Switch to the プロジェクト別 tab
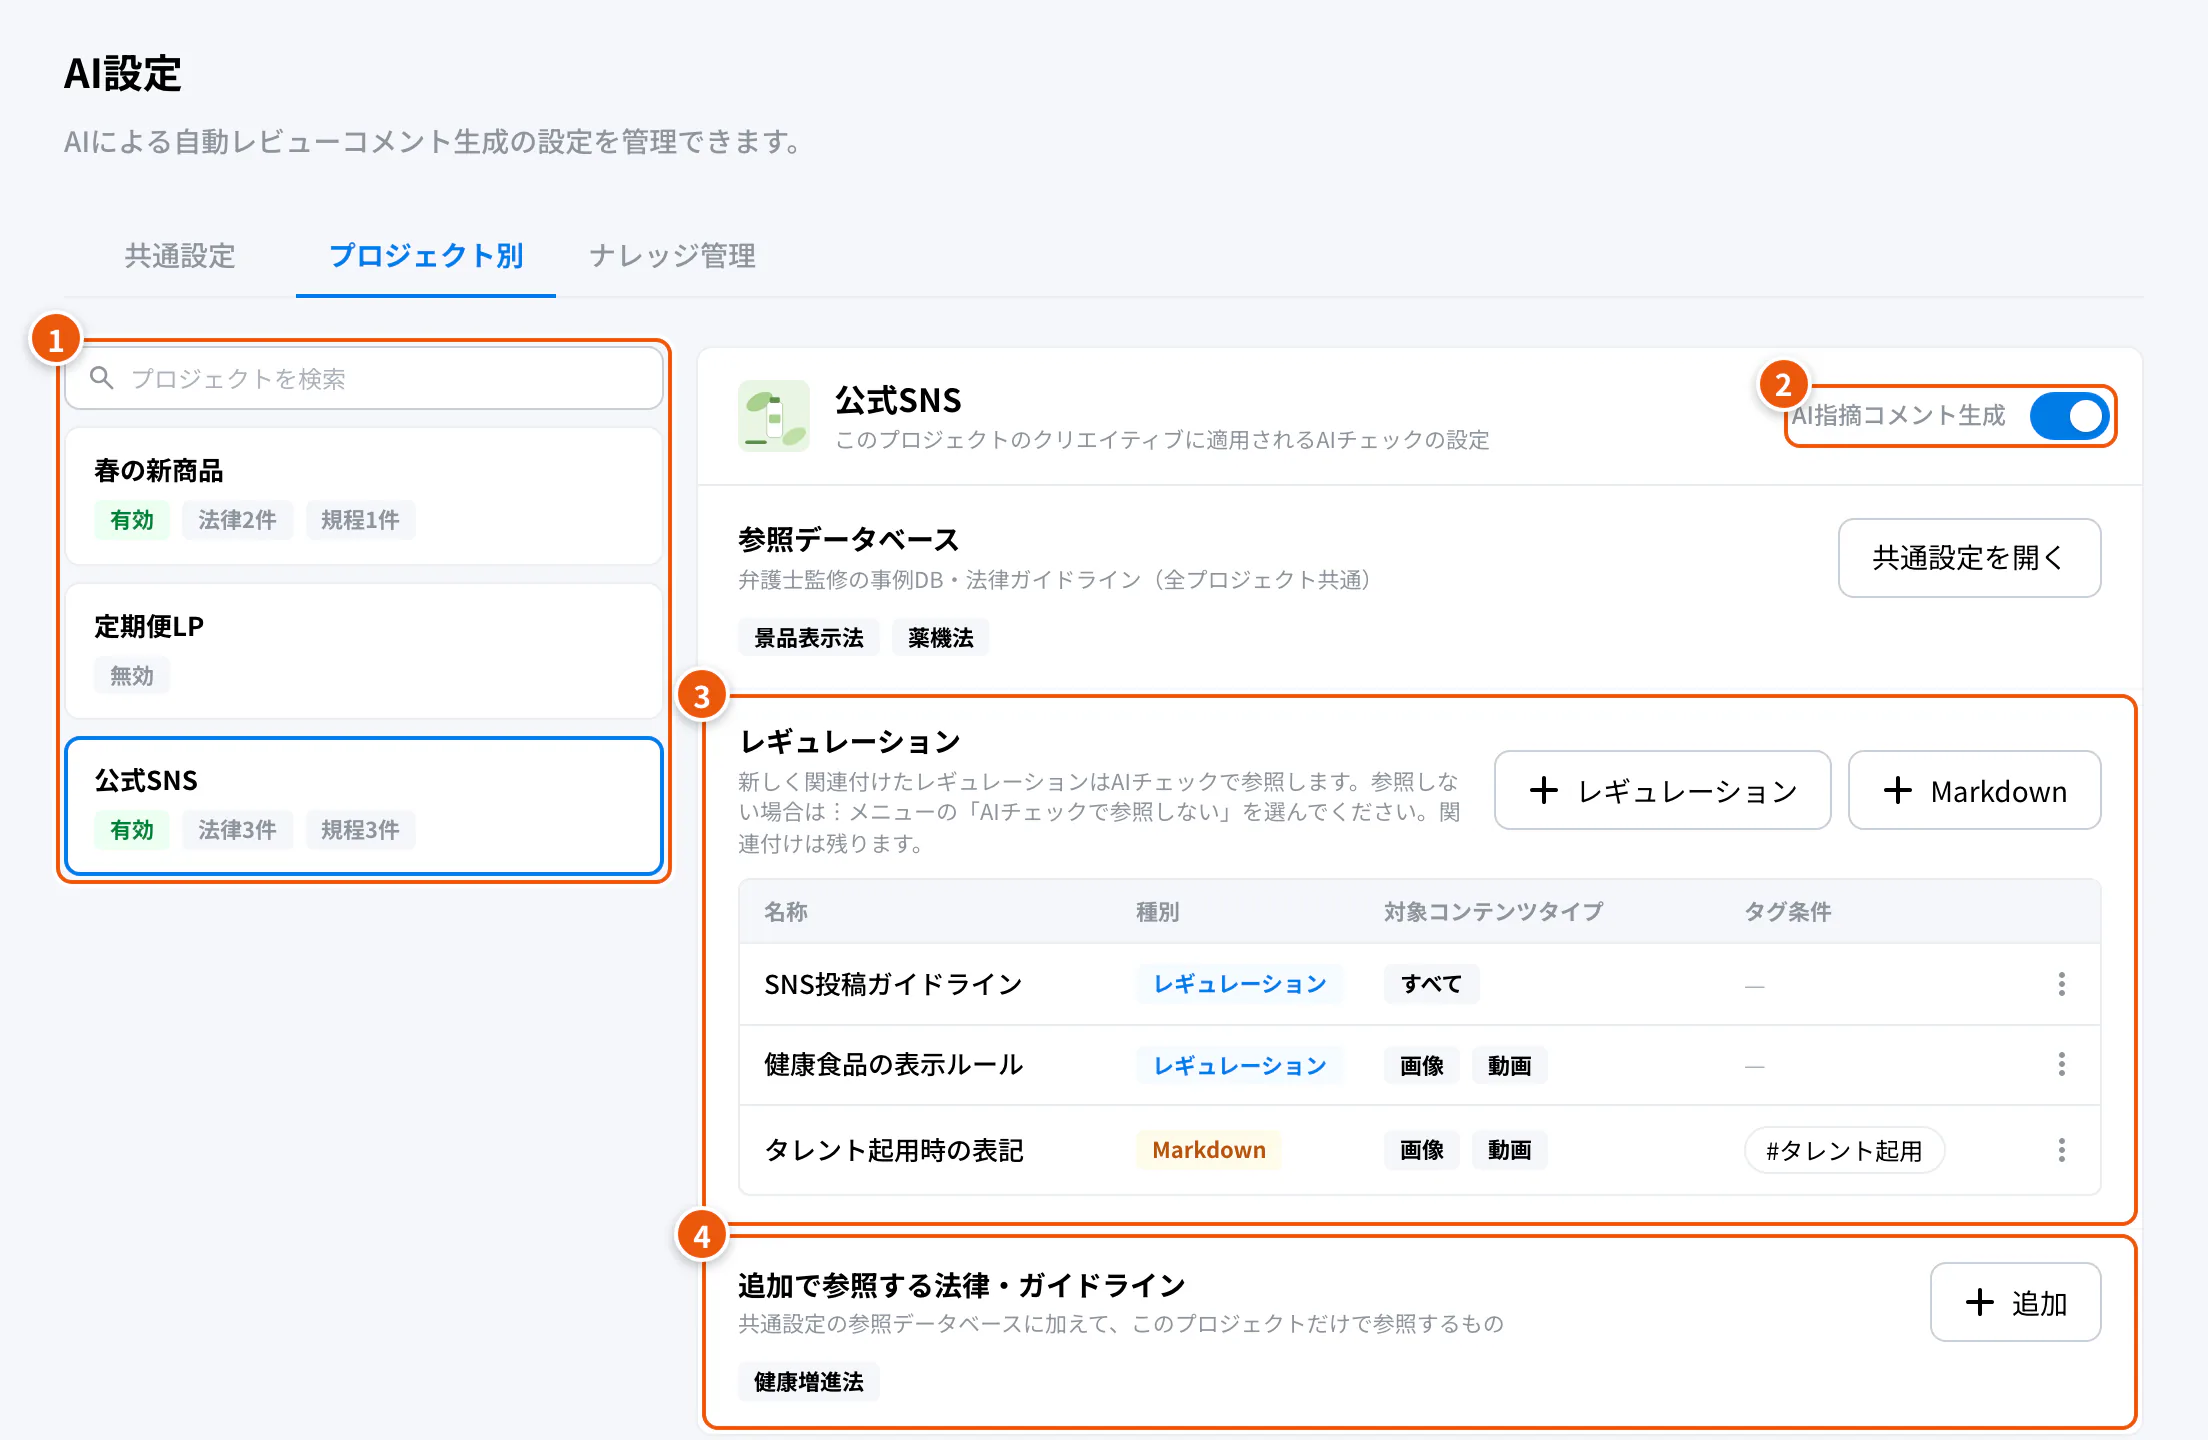Screen dimensions: 2208x1440 pos(426,256)
